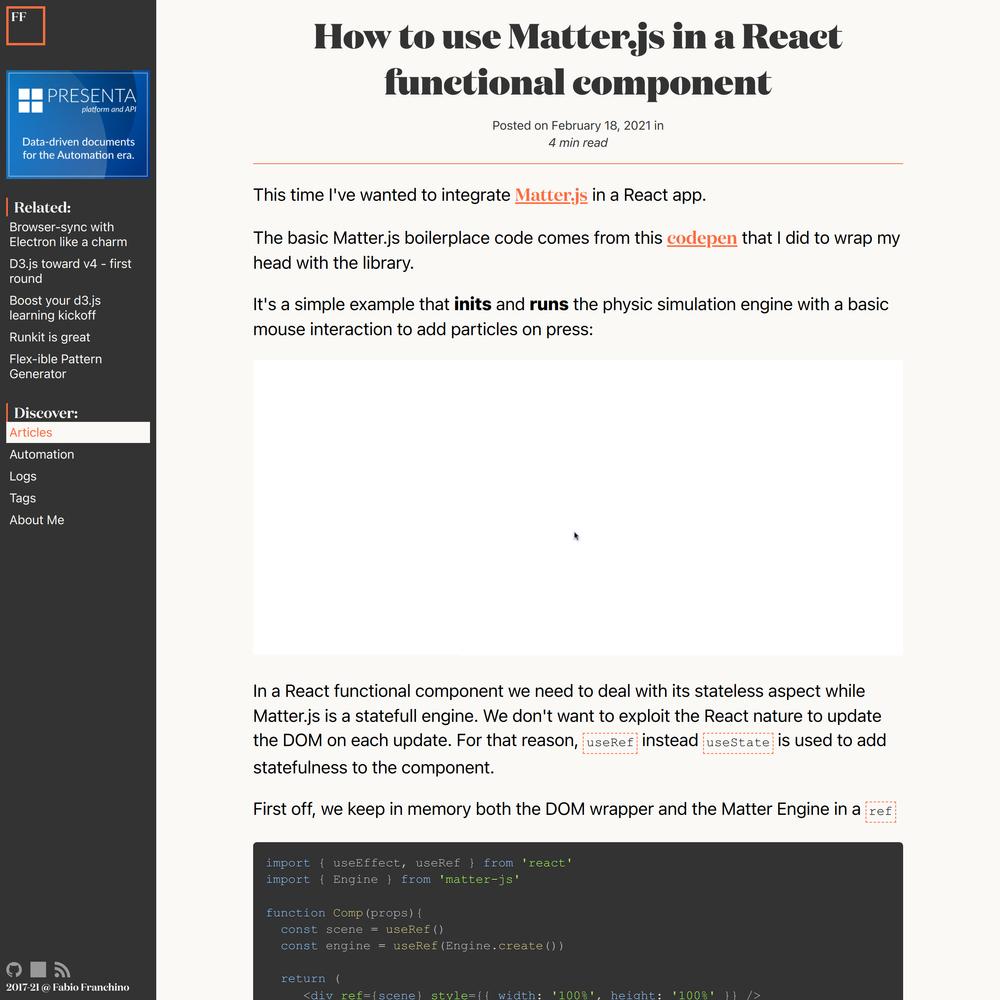Click the inline 'ref' code snippet
Image resolution: width=1000 pixels, height=1000 pixels.
[880, 811]
